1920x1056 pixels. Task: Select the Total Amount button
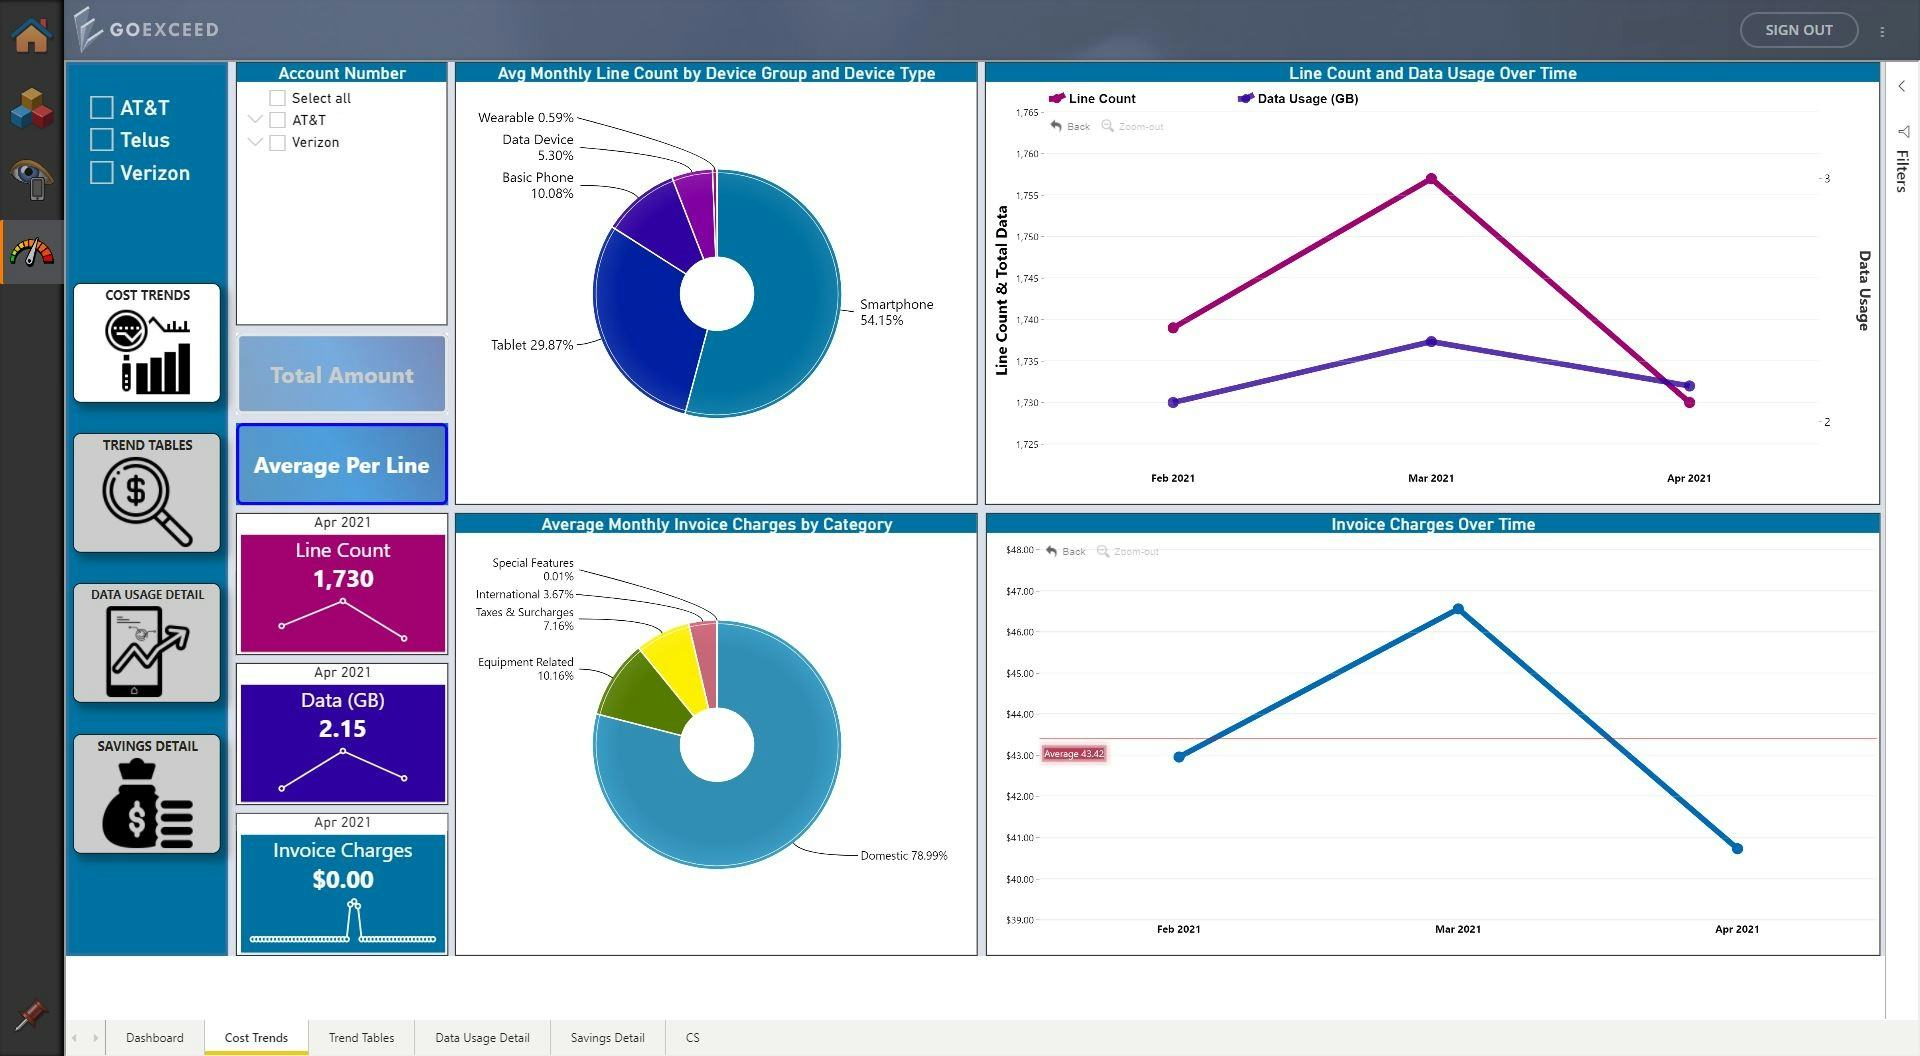click(x=341, y=374)
